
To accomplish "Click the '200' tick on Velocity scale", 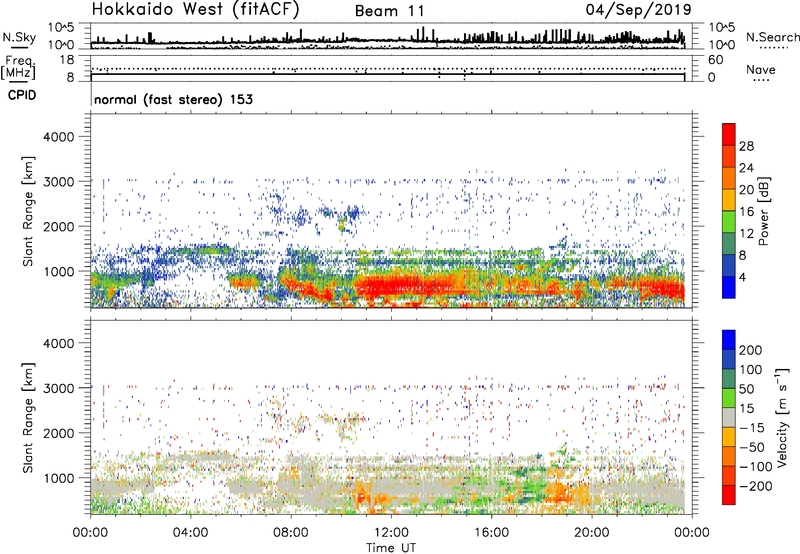I will point(751,350).
